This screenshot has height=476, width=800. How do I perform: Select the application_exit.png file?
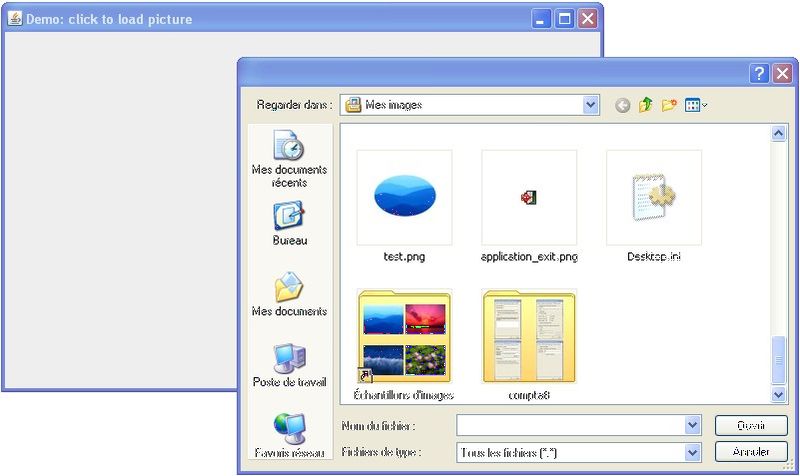coord(529,197)
